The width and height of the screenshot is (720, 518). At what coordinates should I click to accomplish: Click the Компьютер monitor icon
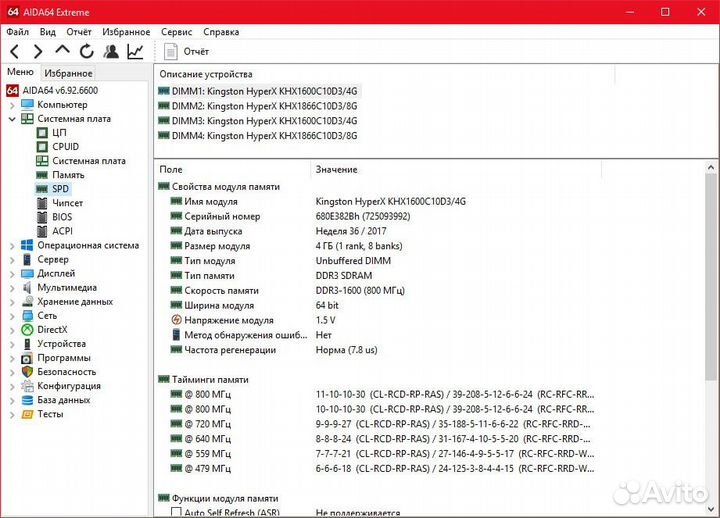pyautogui.click(x=27, y=105)
